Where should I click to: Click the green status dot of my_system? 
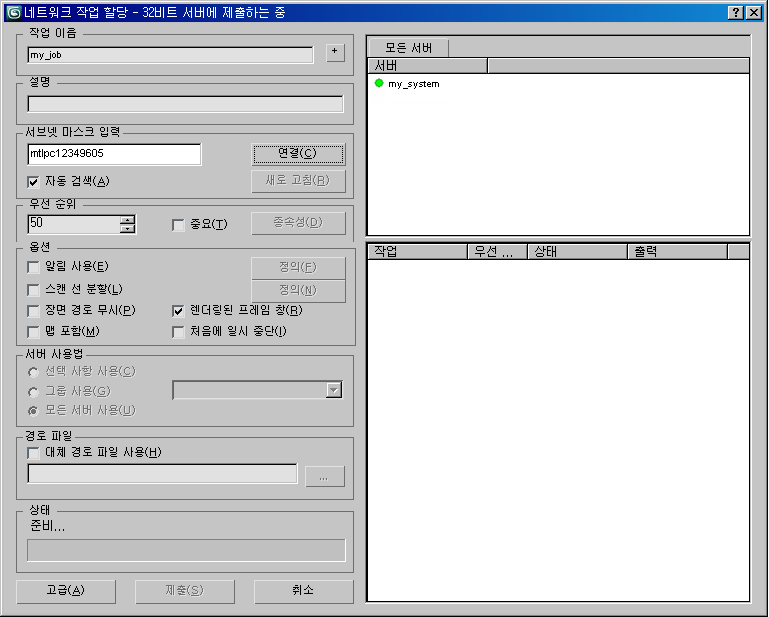point(379,83)
